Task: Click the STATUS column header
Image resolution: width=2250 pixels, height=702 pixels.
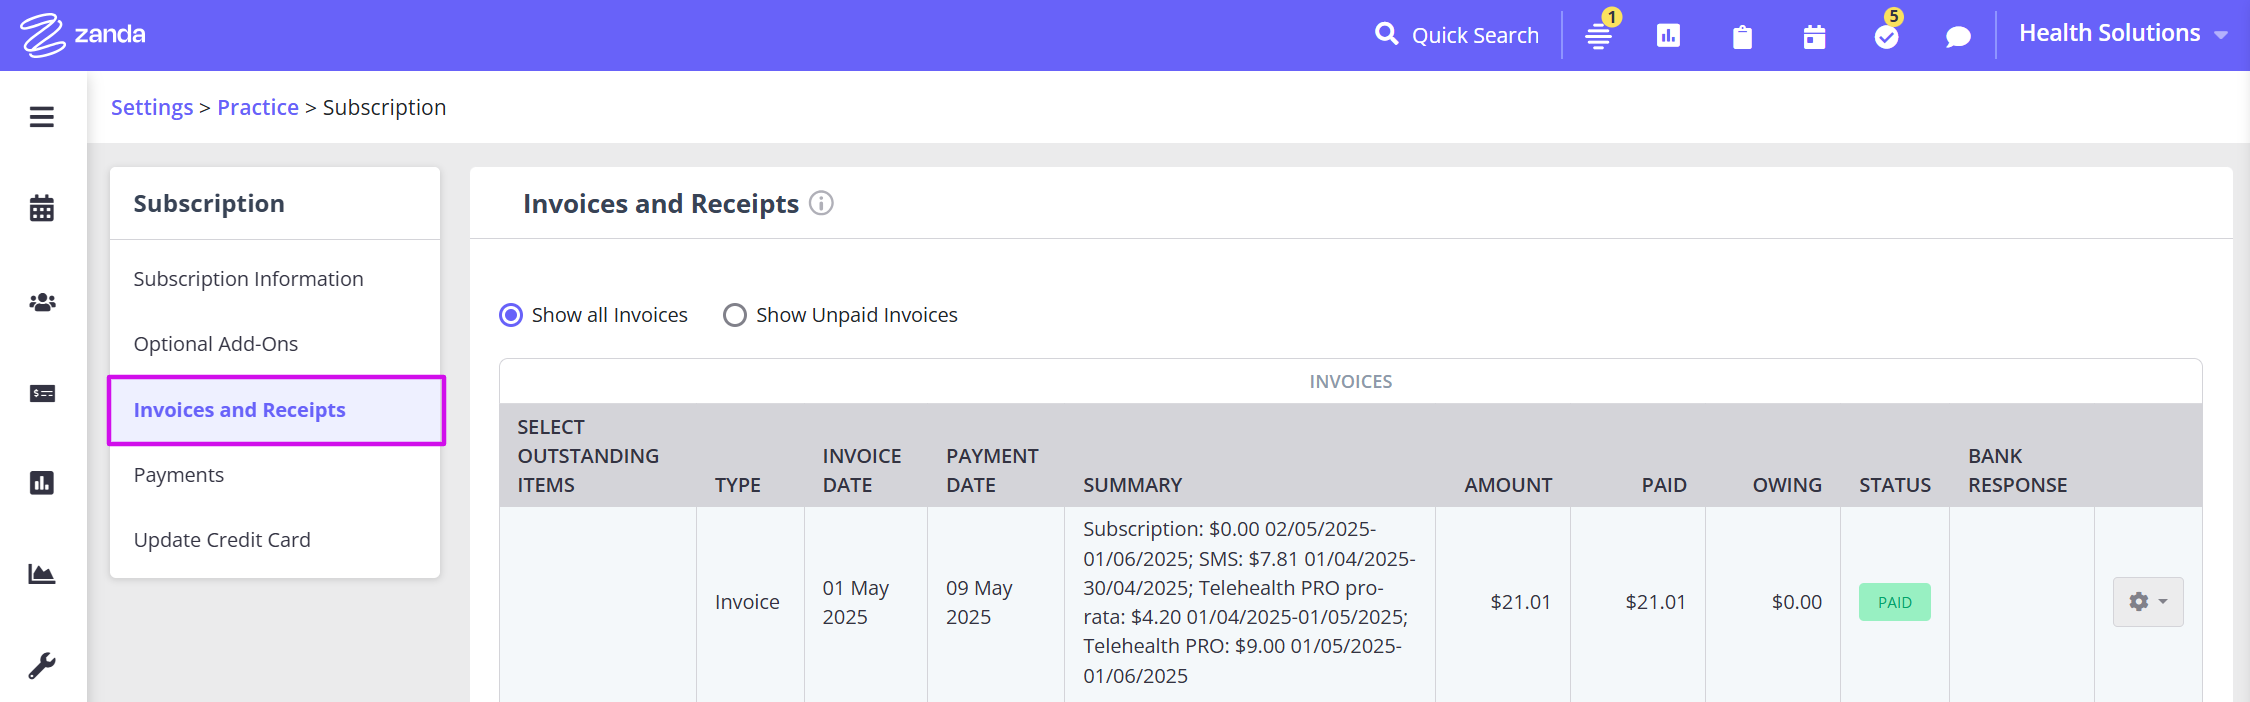Action: click(x=1895, y=485)
